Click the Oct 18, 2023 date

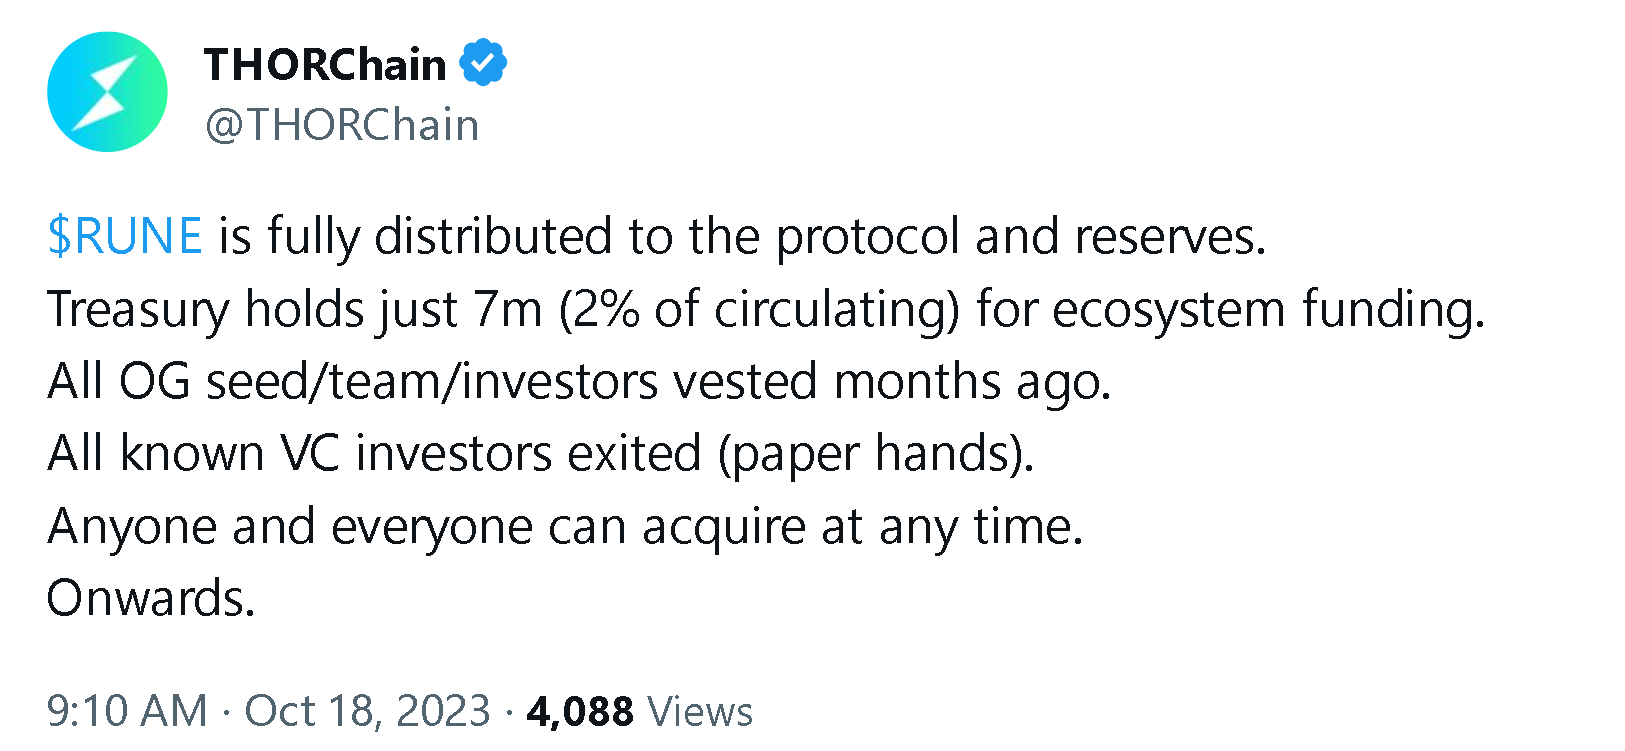point(368,711)
